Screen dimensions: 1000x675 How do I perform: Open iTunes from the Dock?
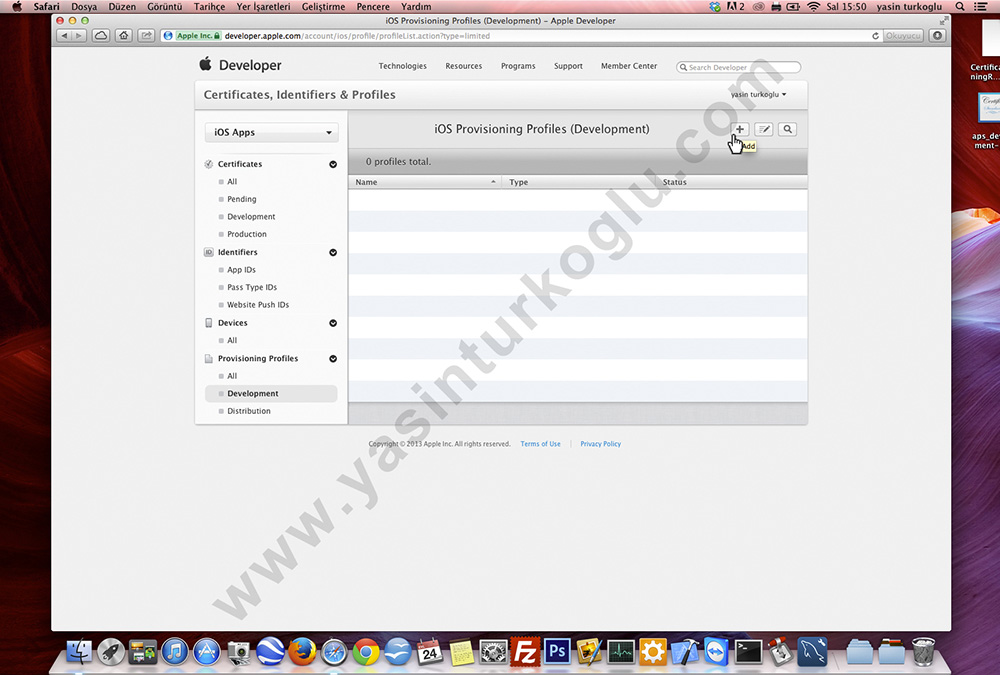point(175,652)
